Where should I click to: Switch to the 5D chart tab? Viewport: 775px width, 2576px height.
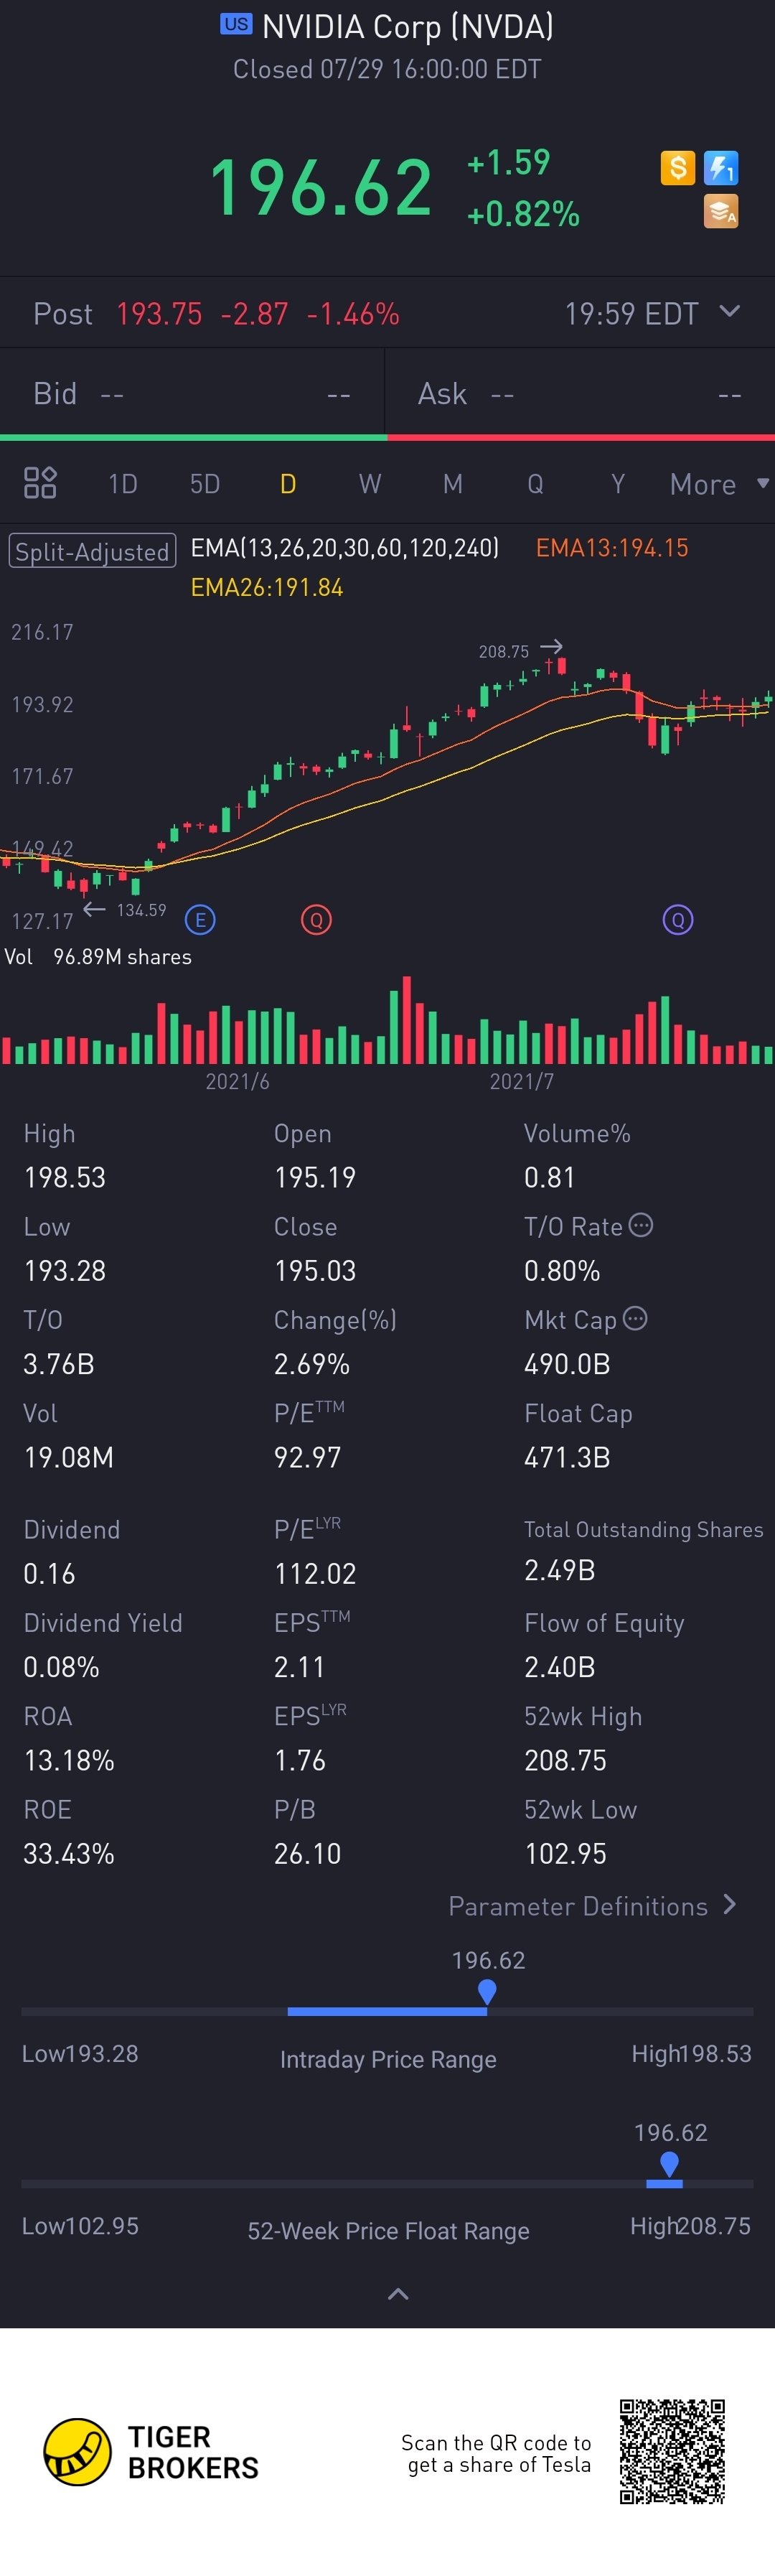click(205, 484)
